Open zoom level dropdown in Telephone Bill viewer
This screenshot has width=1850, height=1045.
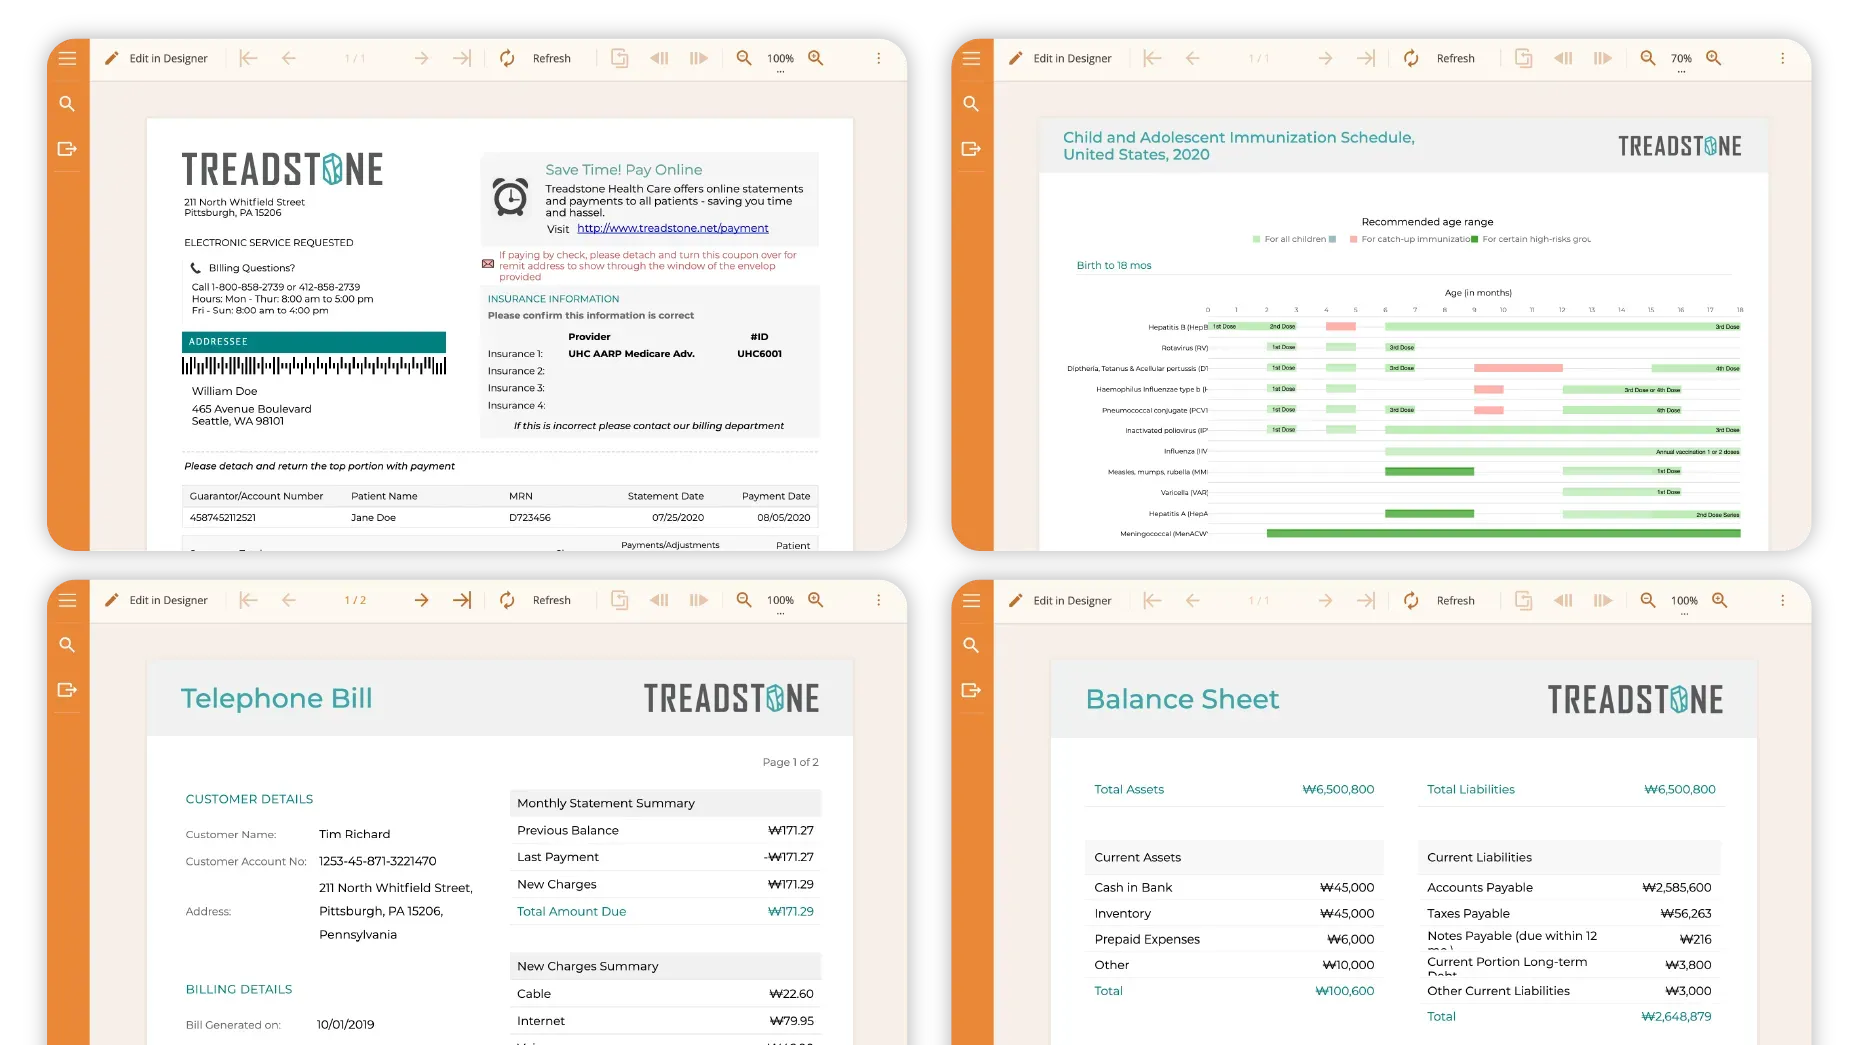780,602
